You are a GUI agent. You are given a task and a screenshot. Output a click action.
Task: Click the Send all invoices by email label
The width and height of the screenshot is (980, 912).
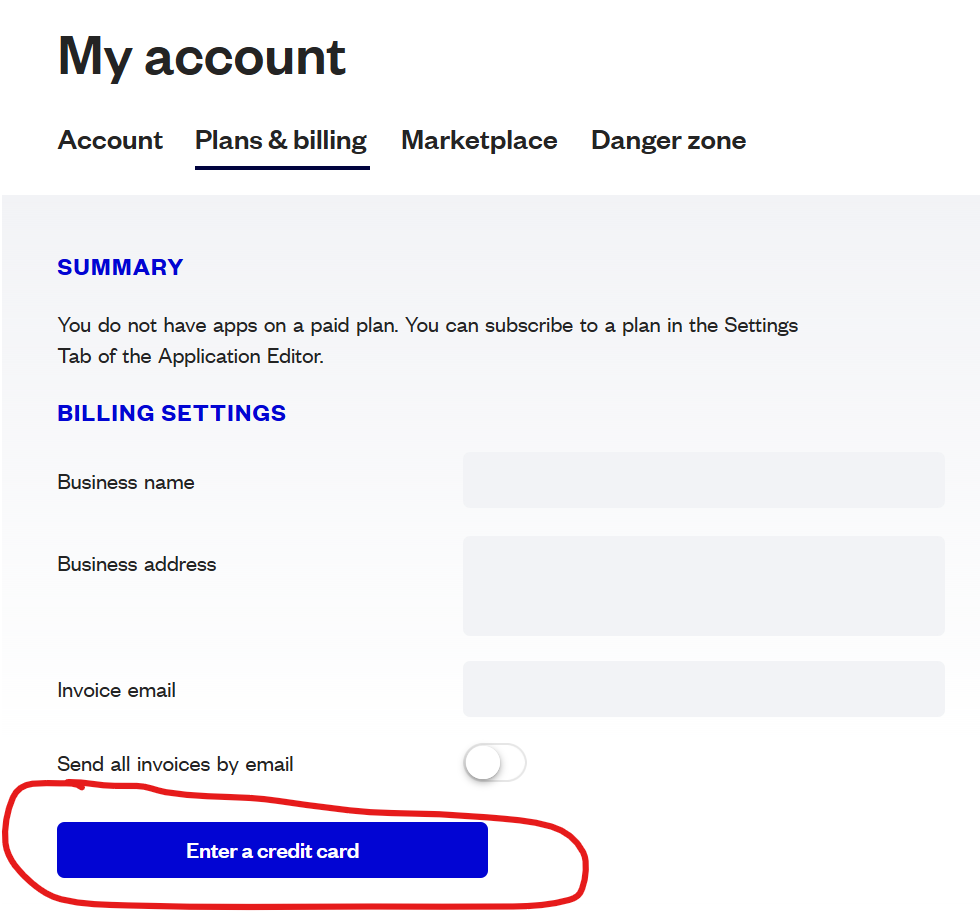[175, 764]
